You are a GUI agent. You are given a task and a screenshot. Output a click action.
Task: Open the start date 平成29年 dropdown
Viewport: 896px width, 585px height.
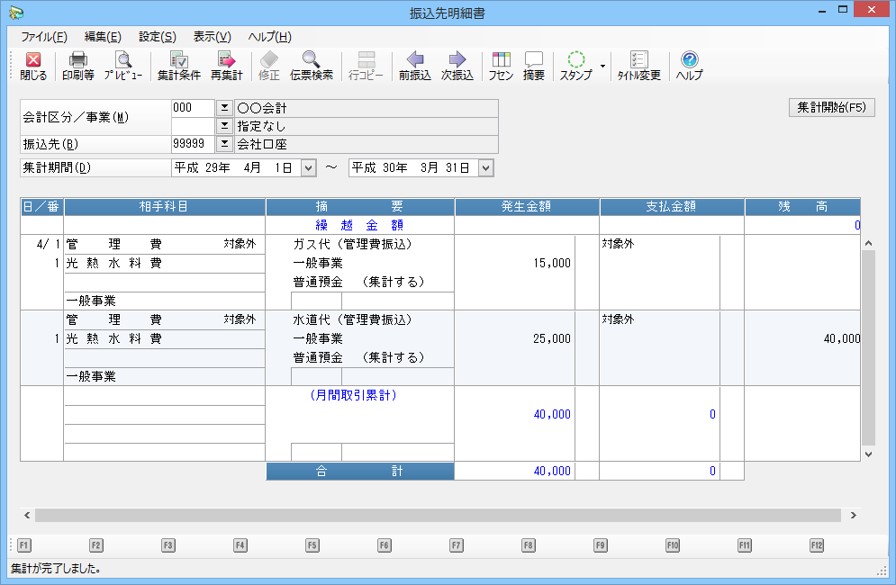point(308,168)
